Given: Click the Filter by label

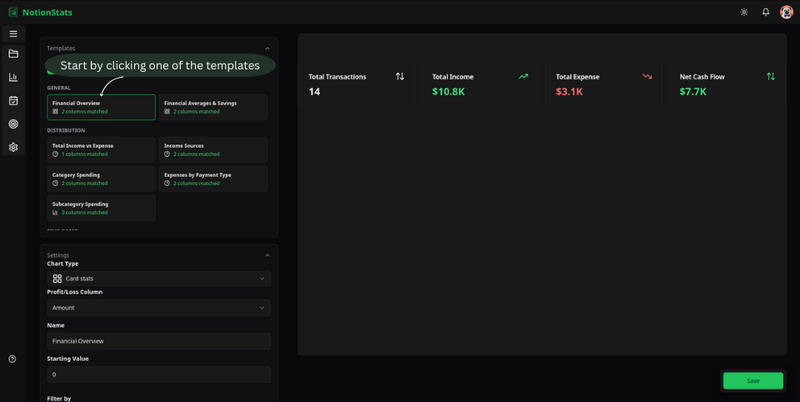Looking at the screenshot, I should [x=59, y=398].
